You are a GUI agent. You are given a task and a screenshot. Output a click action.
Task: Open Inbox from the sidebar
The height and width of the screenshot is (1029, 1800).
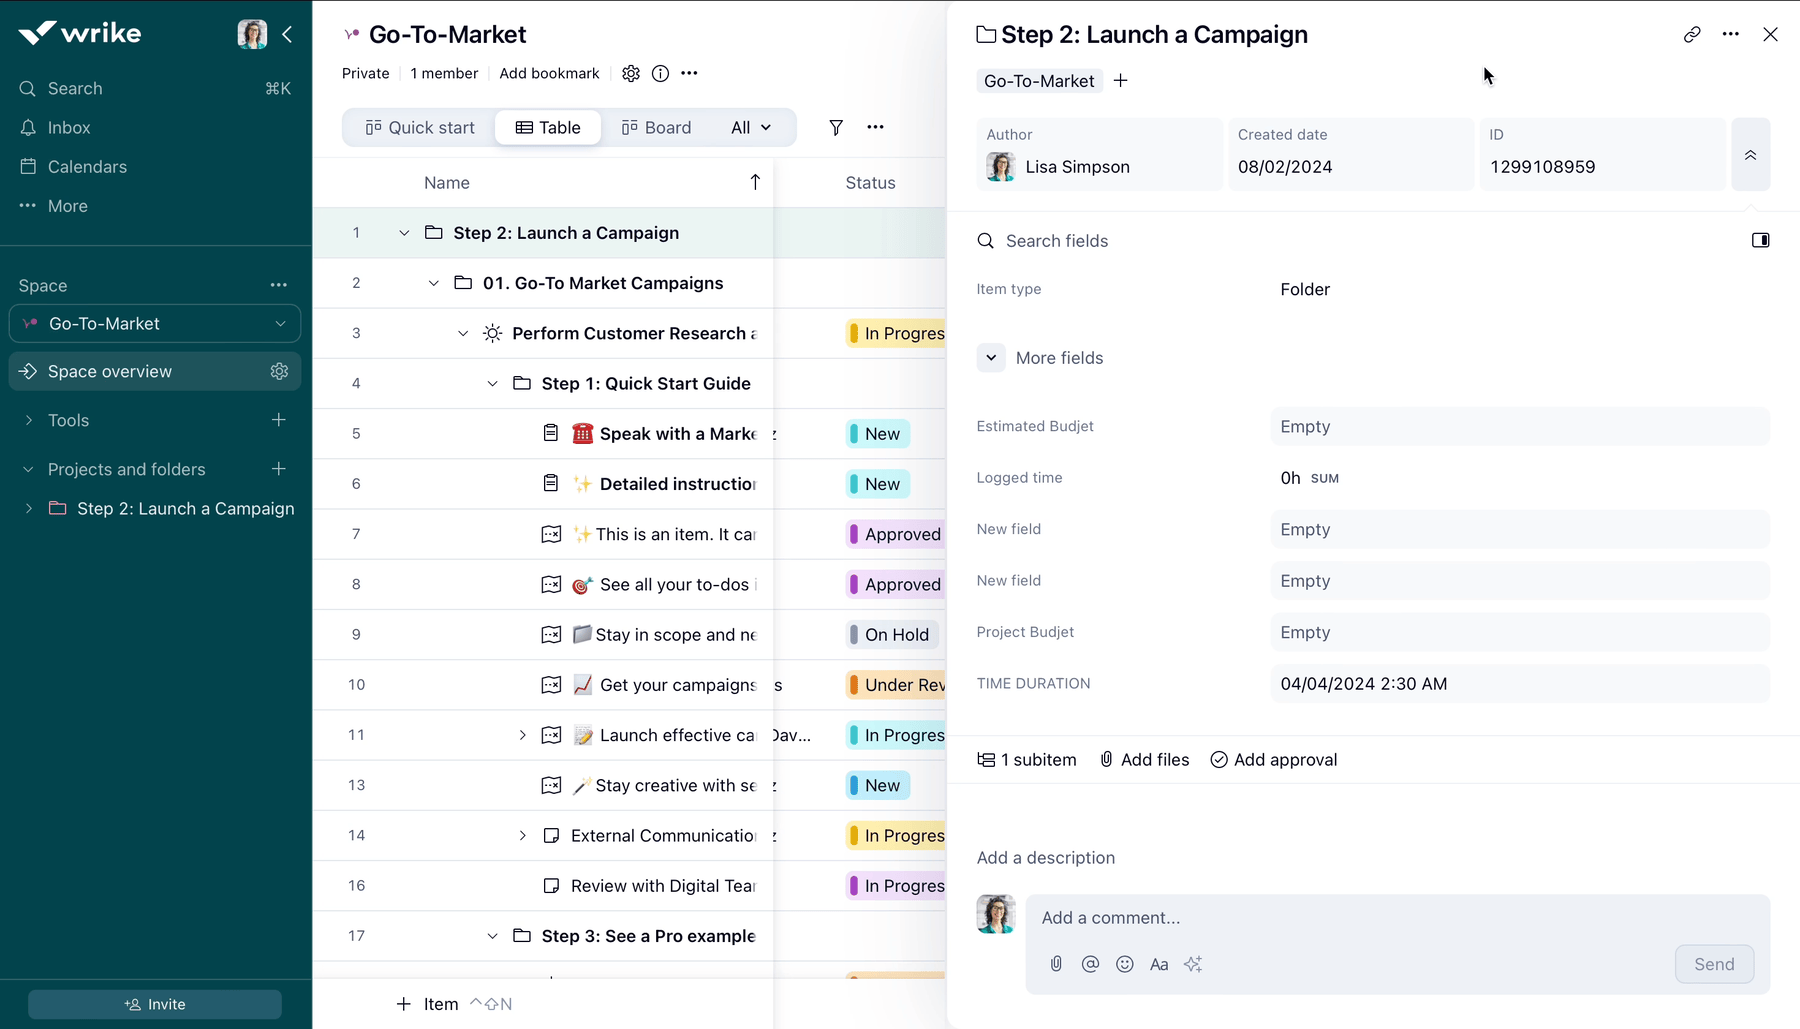click(x=69, y=128)
